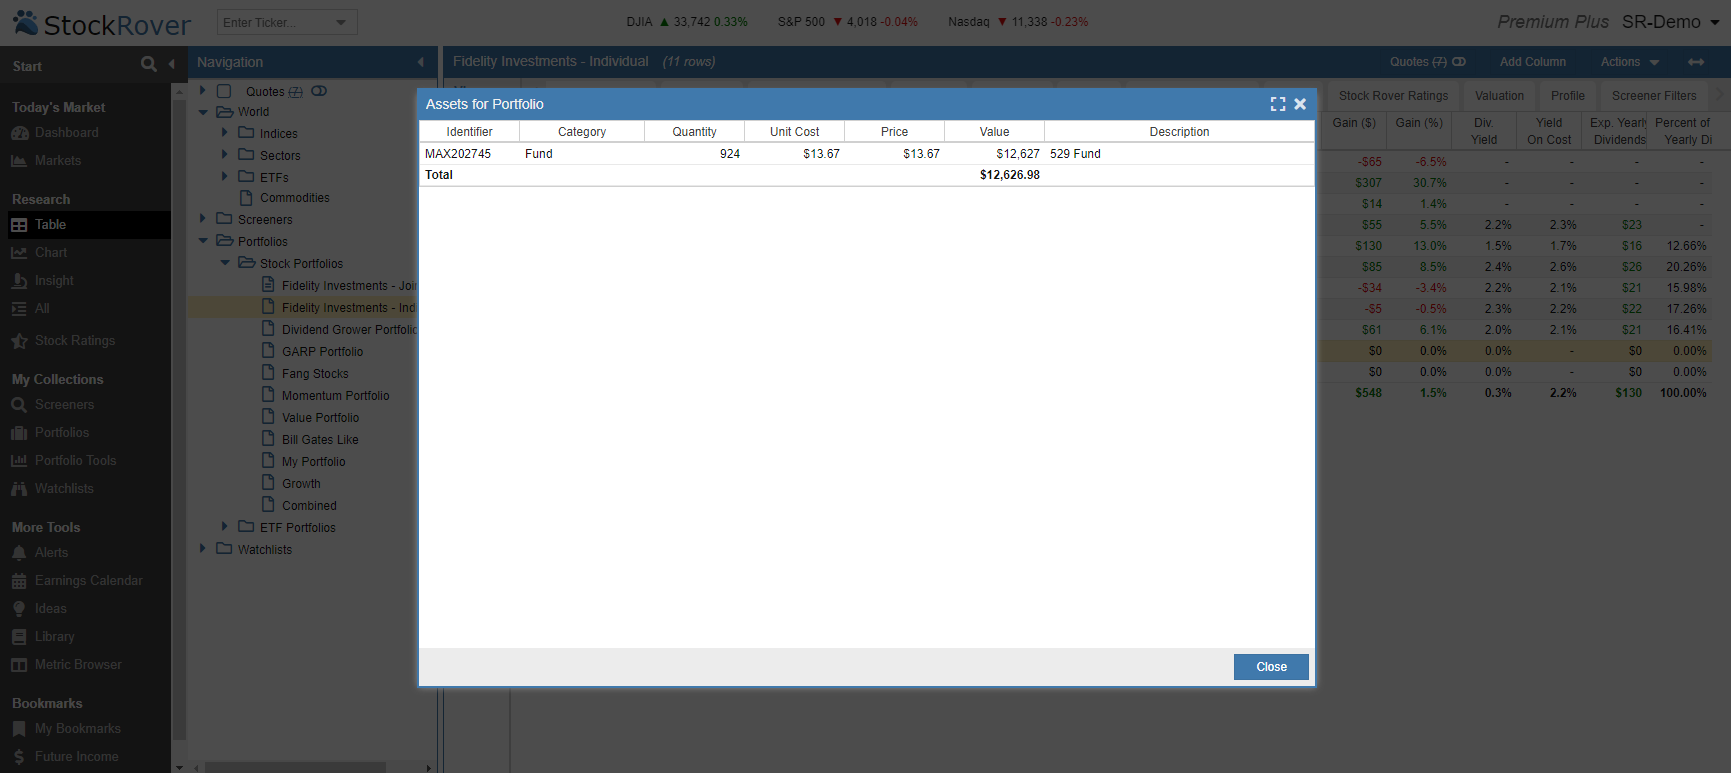Screen dimensions: 1731x773
Task: Expand the Indices folder
Action: click(225, 133)
